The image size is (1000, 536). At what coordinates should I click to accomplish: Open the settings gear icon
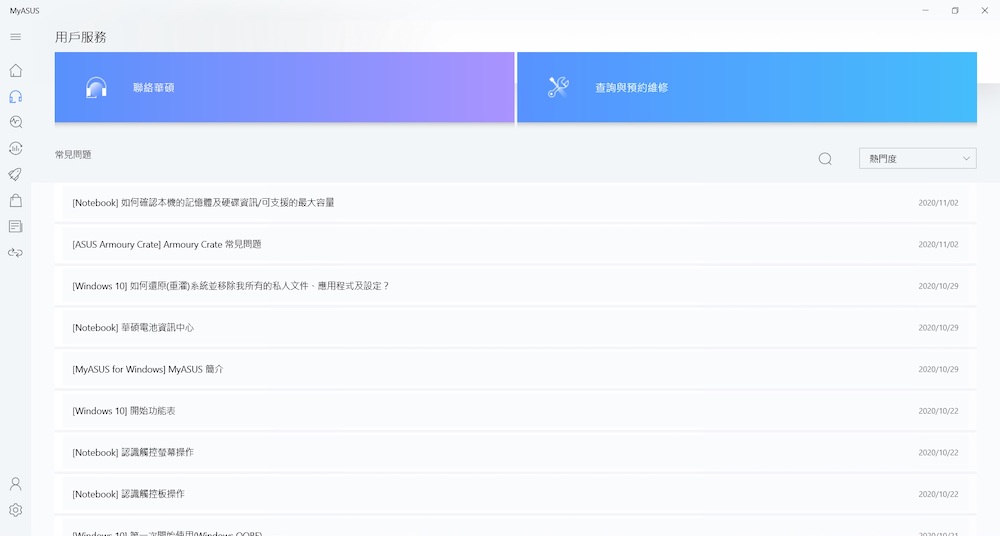point(15,510)
